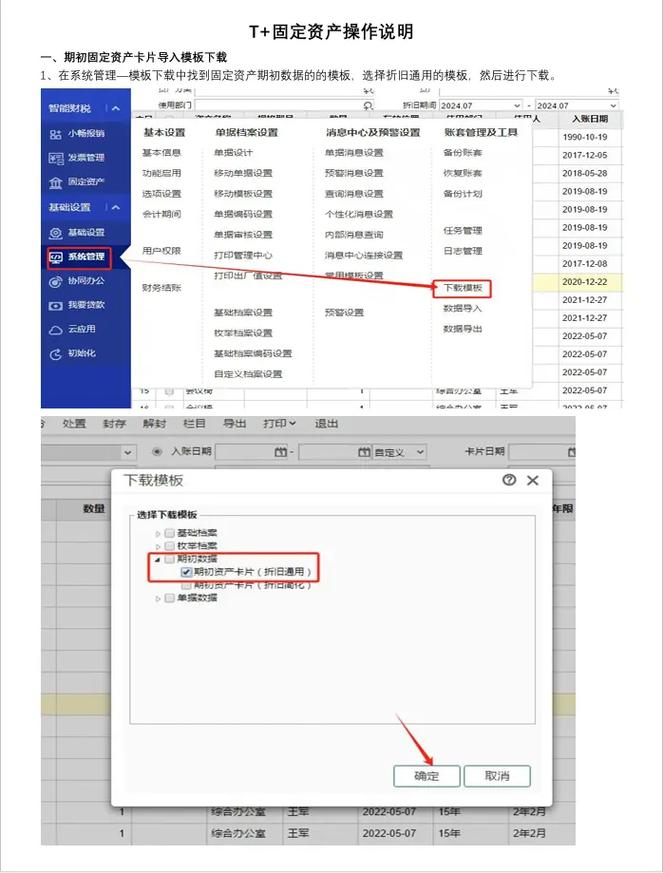Click 解封 in the toolbar

[154, 424]
